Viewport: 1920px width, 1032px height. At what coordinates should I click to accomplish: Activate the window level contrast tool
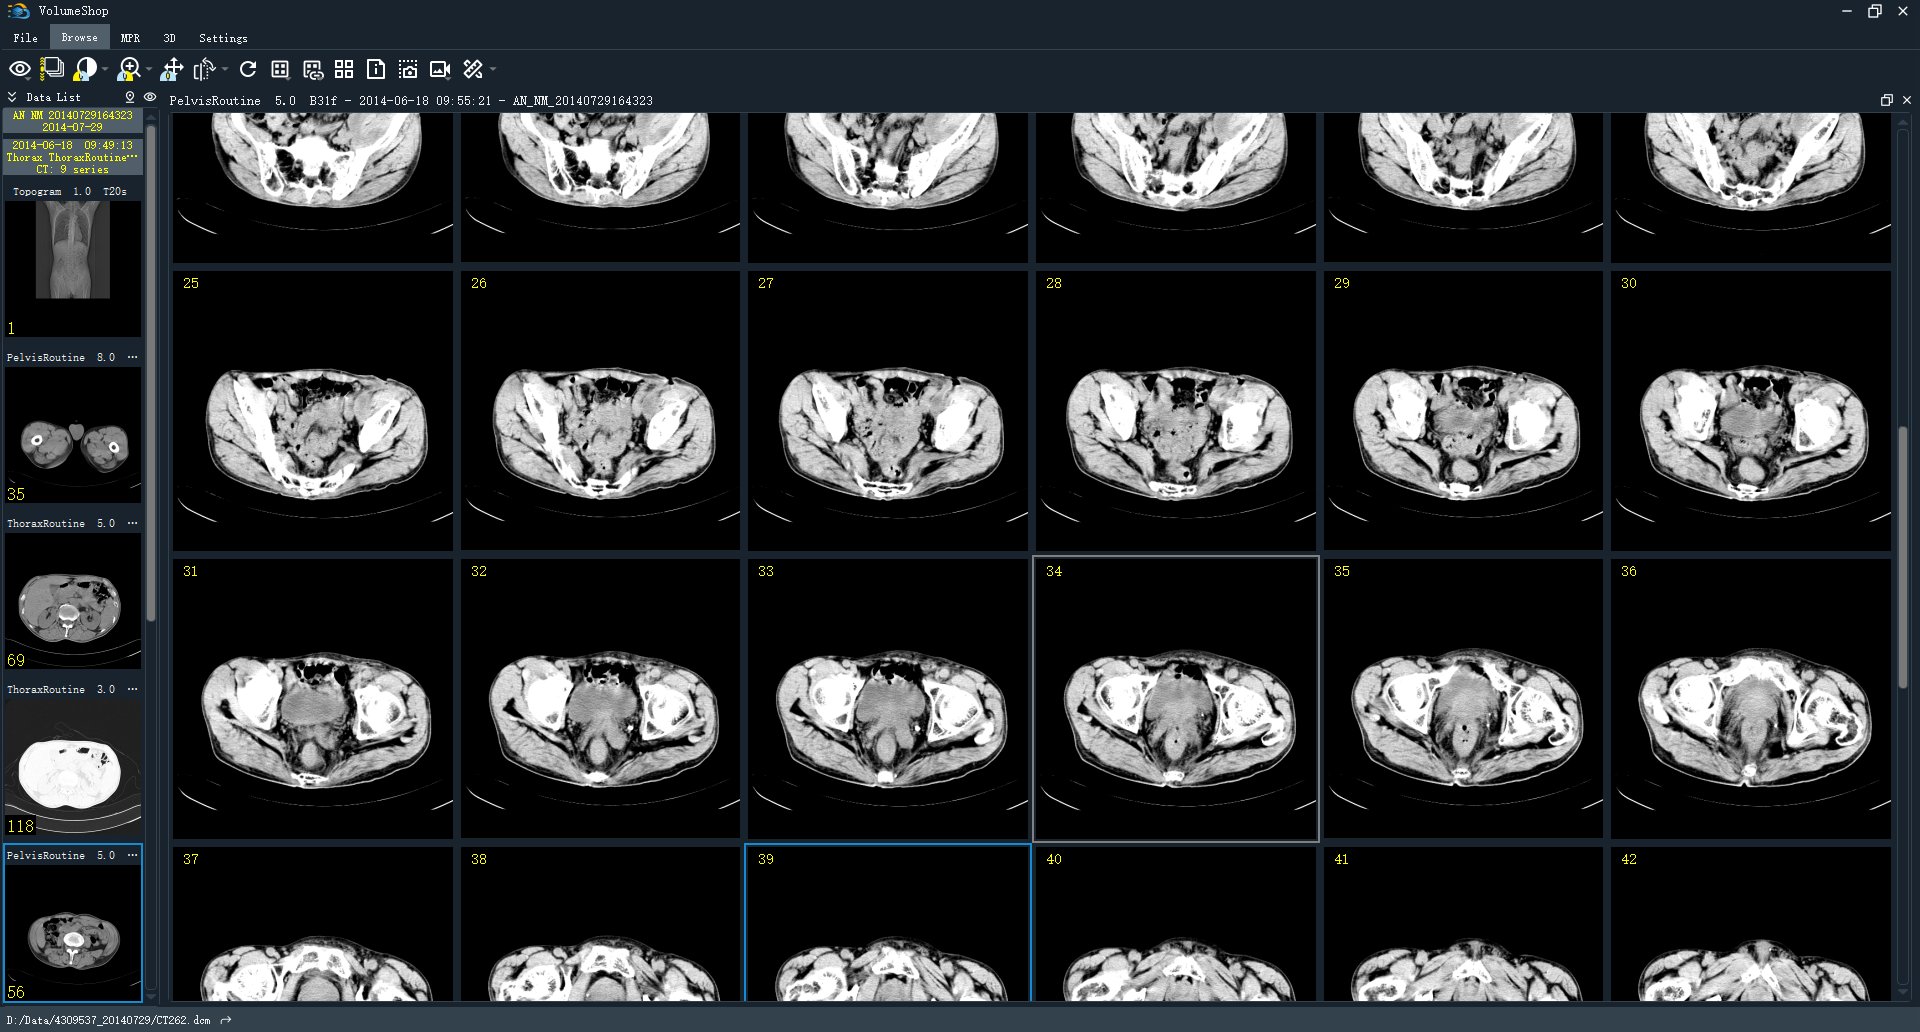click(x=85, y=69)
